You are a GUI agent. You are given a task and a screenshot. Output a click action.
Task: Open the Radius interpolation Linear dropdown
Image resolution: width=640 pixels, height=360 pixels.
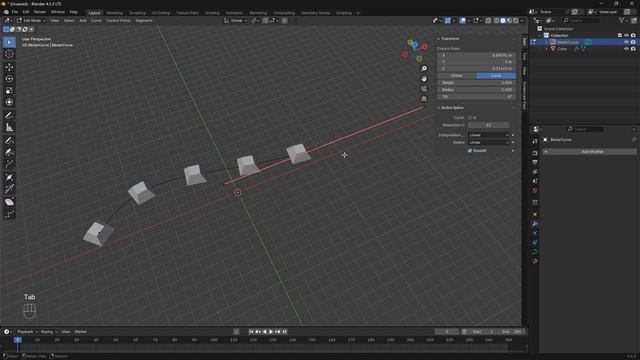tap(489, 142)
